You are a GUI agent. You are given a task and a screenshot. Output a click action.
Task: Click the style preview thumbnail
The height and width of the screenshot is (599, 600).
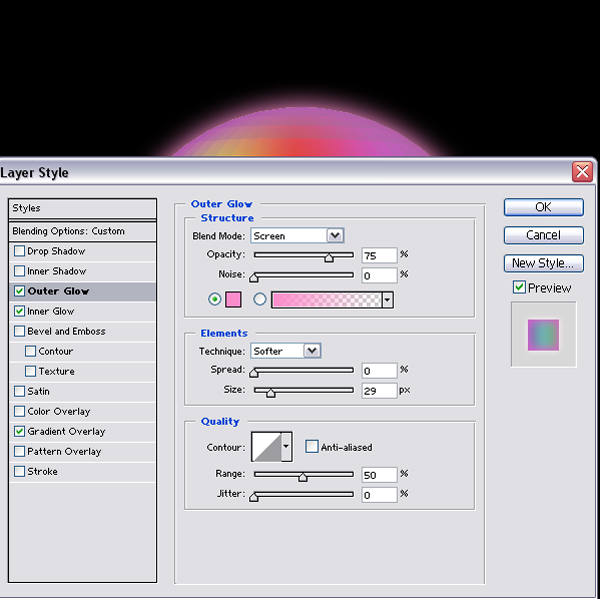coord(543,335)
